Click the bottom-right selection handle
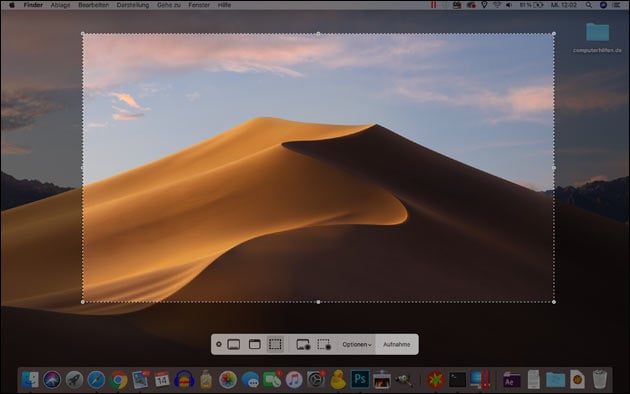 (x=554, y=302)
